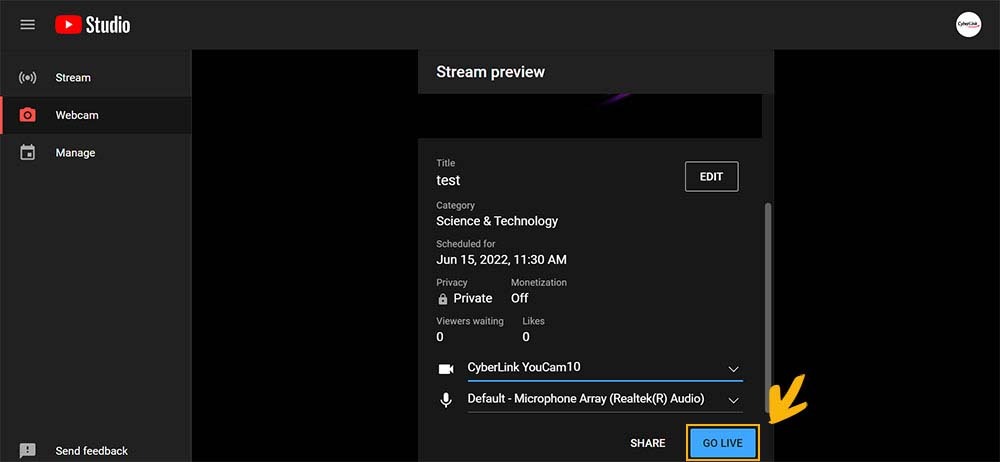Click the red Webcam camera icon
Screen dimensions: 1000x462
[x=27, y=116]
